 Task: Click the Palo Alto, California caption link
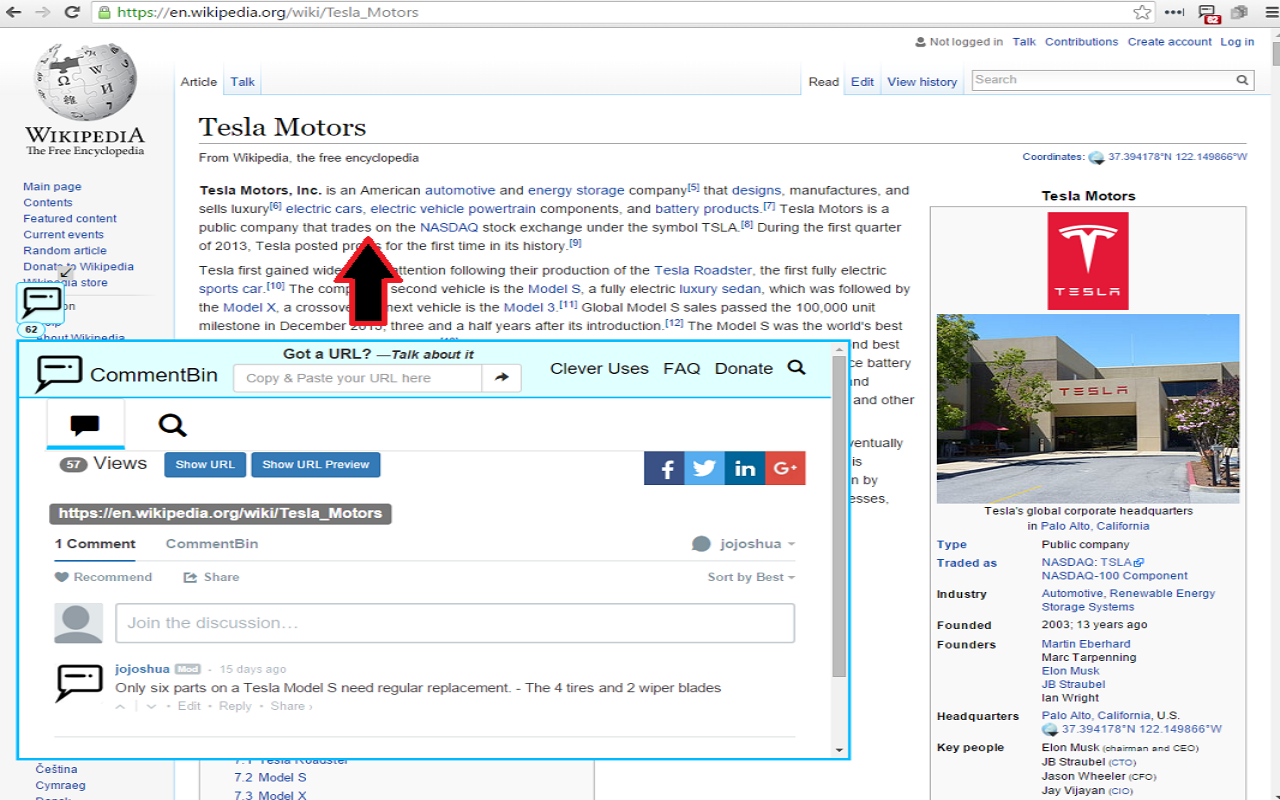pyautogui.click(x=1095, y=526)
